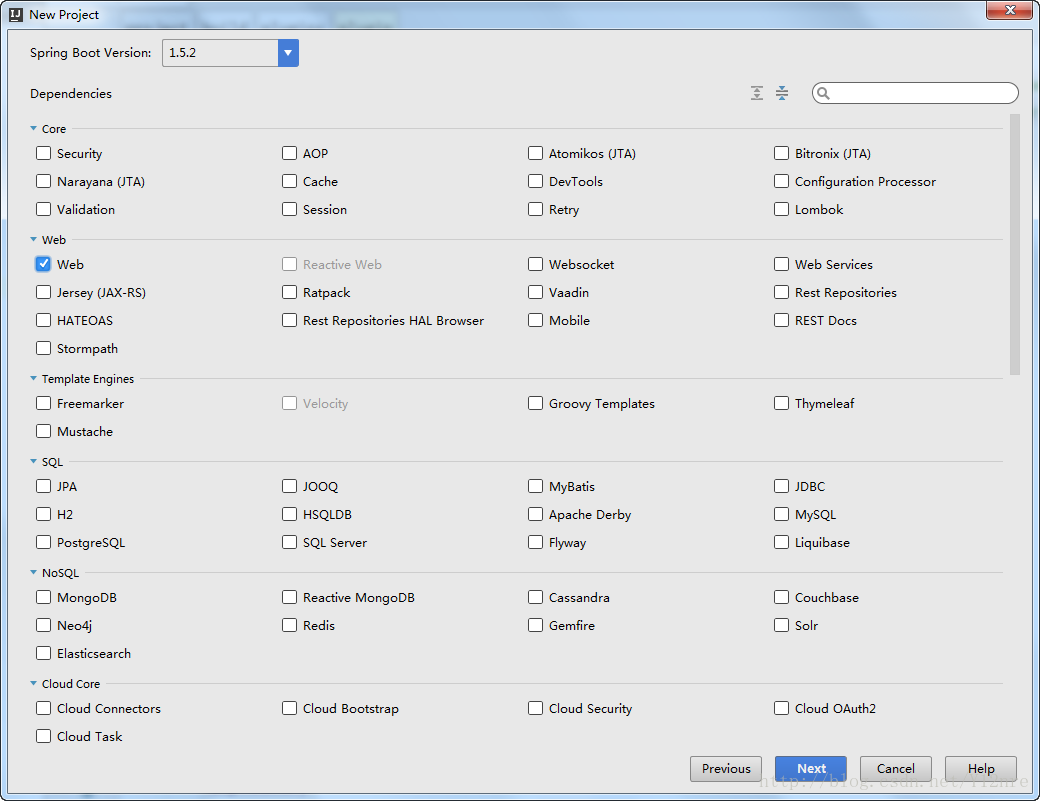This screenshot has width=1040, height=801.
Task: Click the Previous button
Action: (x=726, y=769)
